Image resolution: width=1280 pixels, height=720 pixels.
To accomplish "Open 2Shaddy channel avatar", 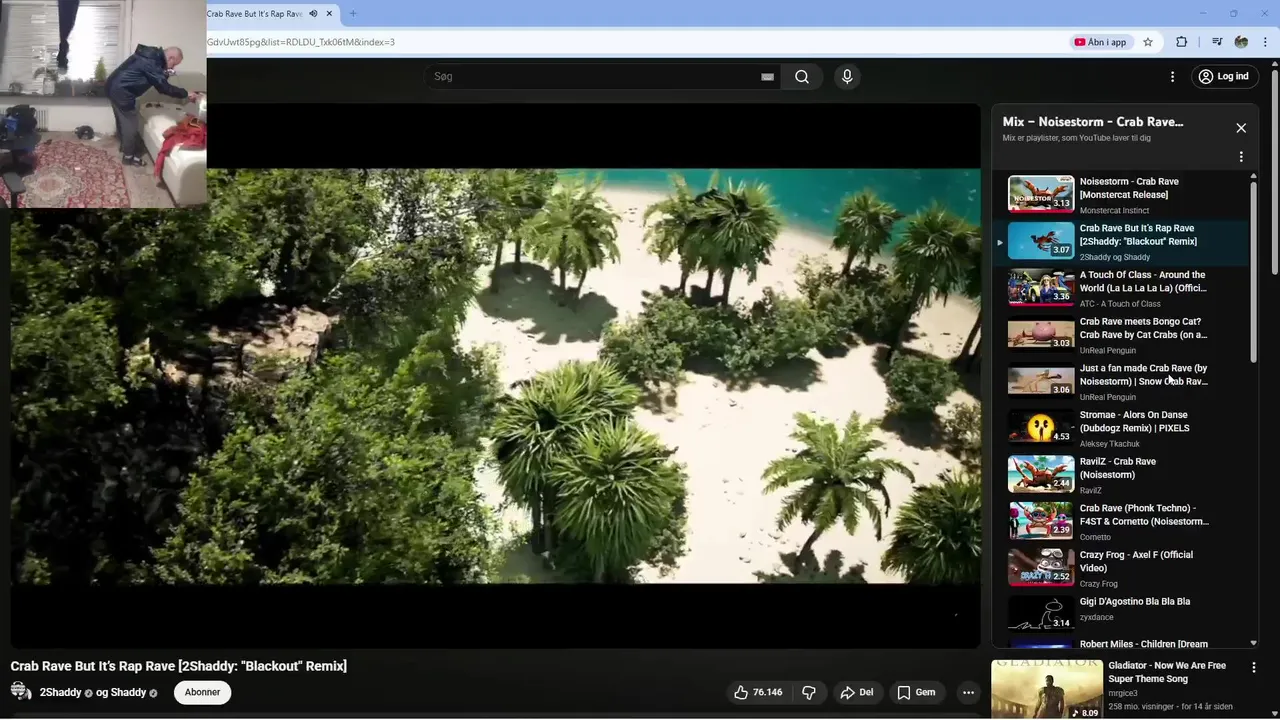I will tap(21, 692).
